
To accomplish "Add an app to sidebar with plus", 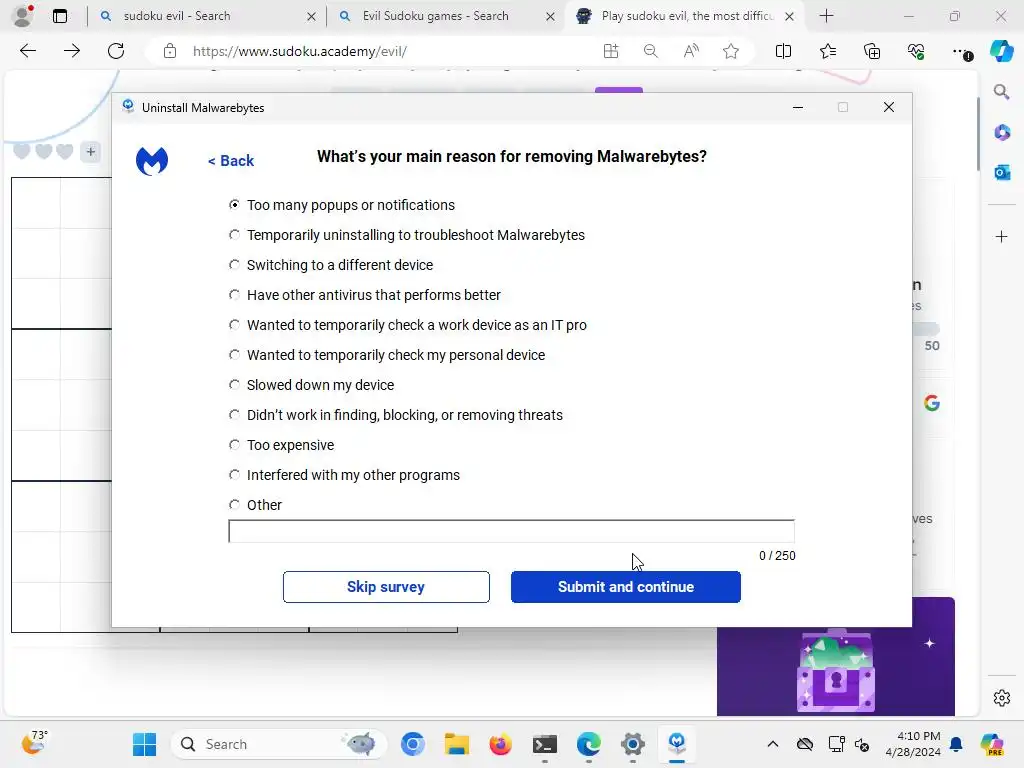I will click(1002, 236).
